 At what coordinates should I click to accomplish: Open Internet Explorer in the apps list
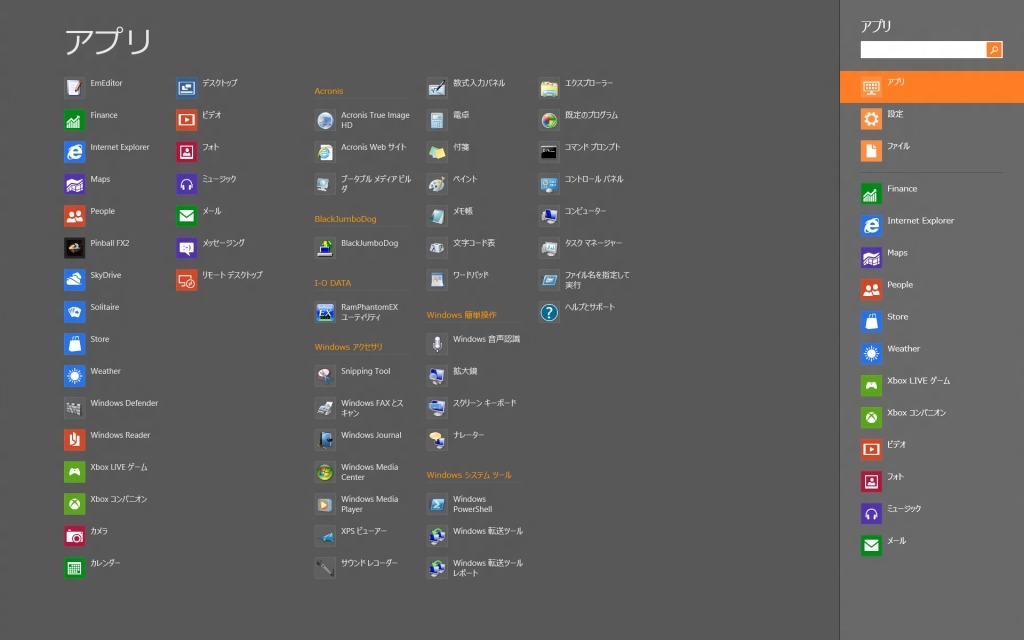pyautogui.click(x=74, y=152)
